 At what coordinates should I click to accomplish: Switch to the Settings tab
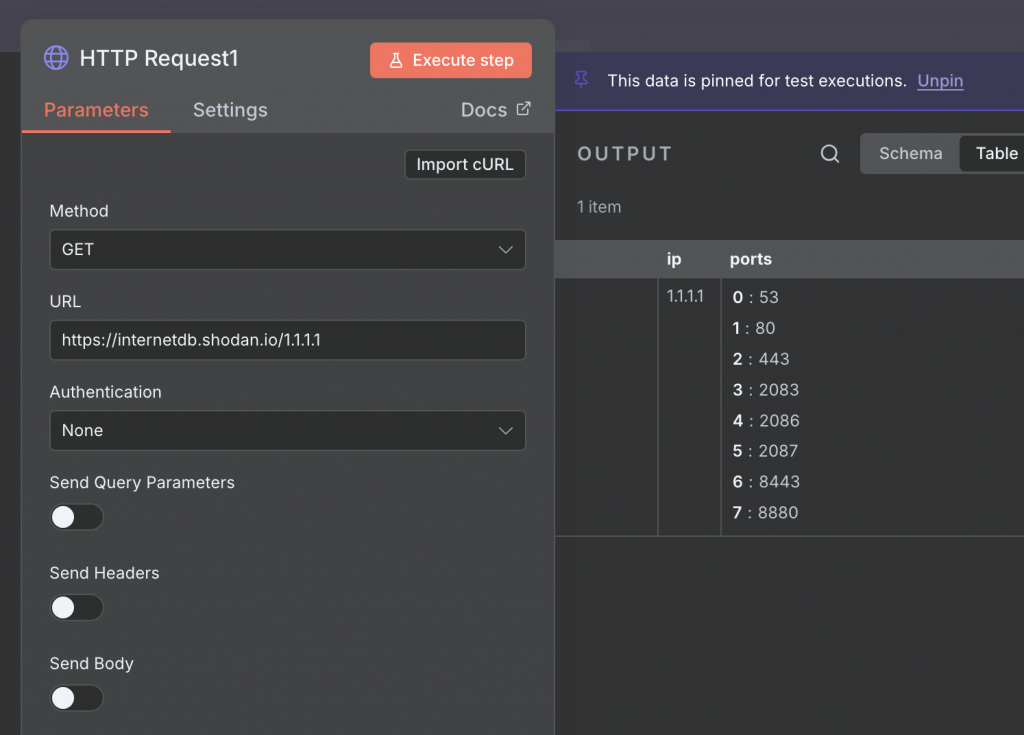230,110
